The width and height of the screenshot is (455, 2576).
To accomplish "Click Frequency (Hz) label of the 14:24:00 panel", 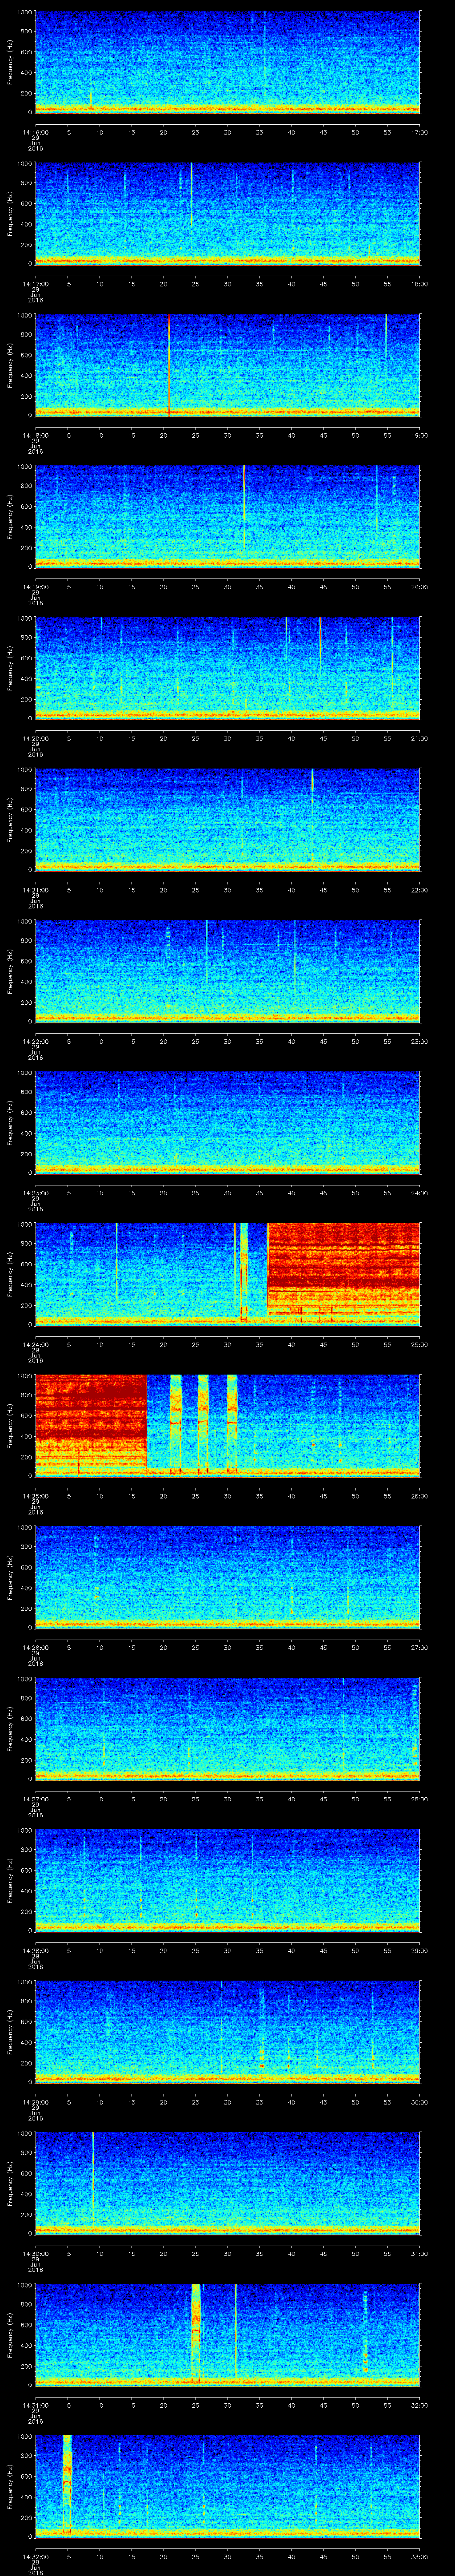I will pos(10,1274).
